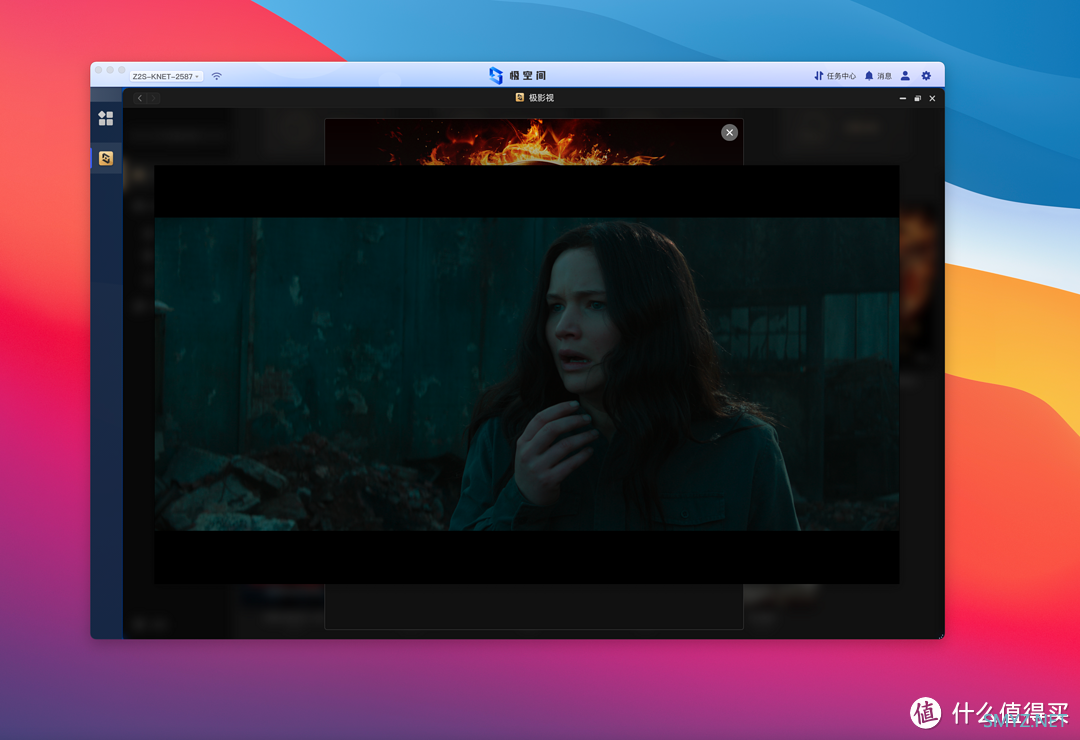The image size is (1080, 740).
Task: Click the playing video frame
Action: [526, 374]
